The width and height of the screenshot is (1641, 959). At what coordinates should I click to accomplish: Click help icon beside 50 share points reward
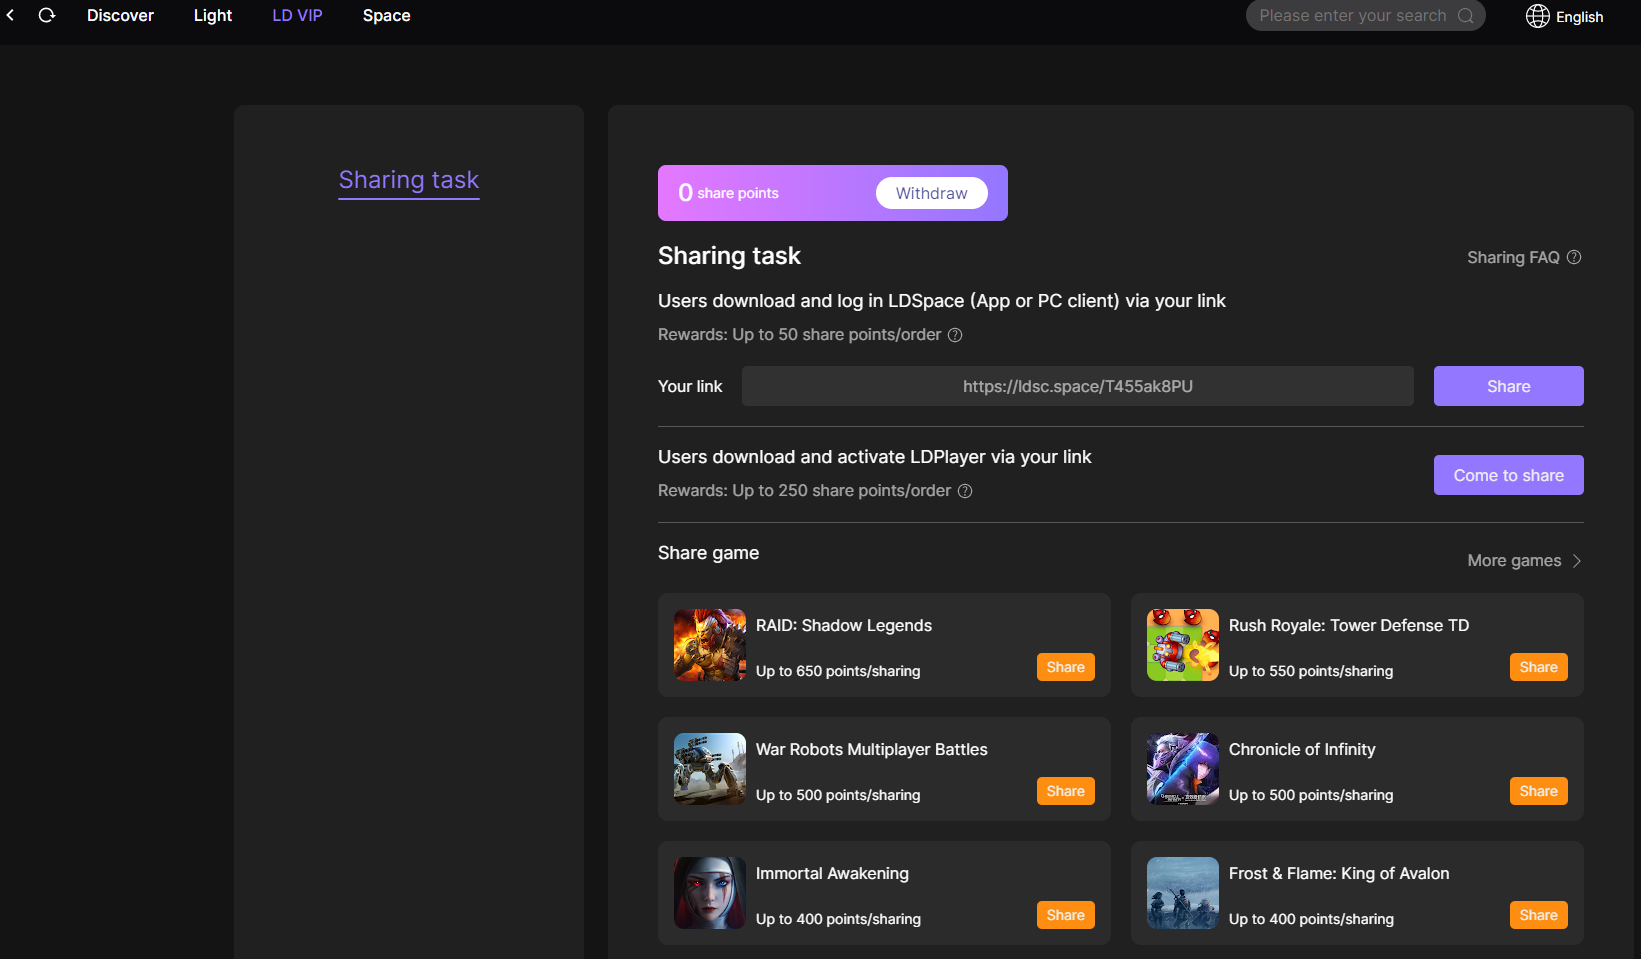955,335
